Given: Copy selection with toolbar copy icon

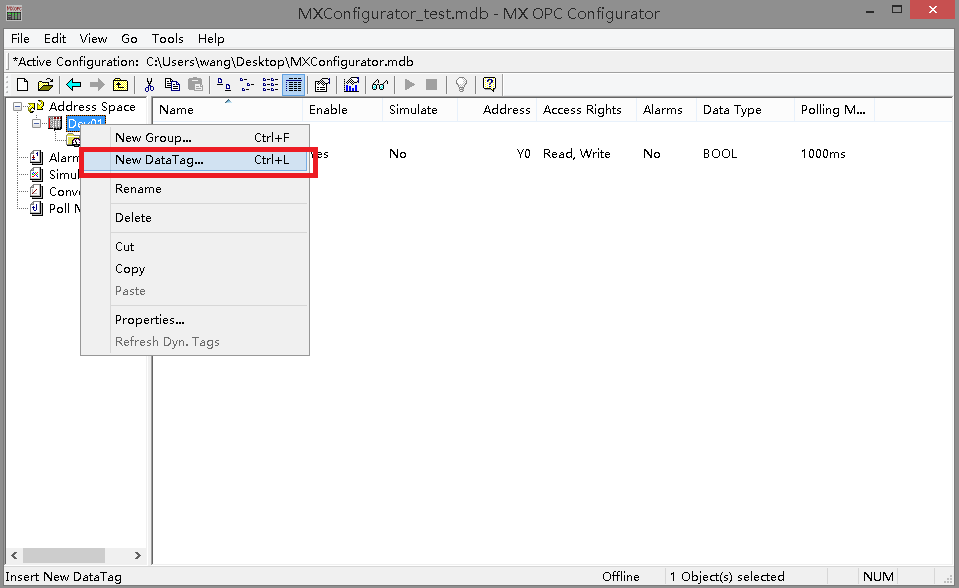Looking at the screenshot, I should (x=172, y=84).
